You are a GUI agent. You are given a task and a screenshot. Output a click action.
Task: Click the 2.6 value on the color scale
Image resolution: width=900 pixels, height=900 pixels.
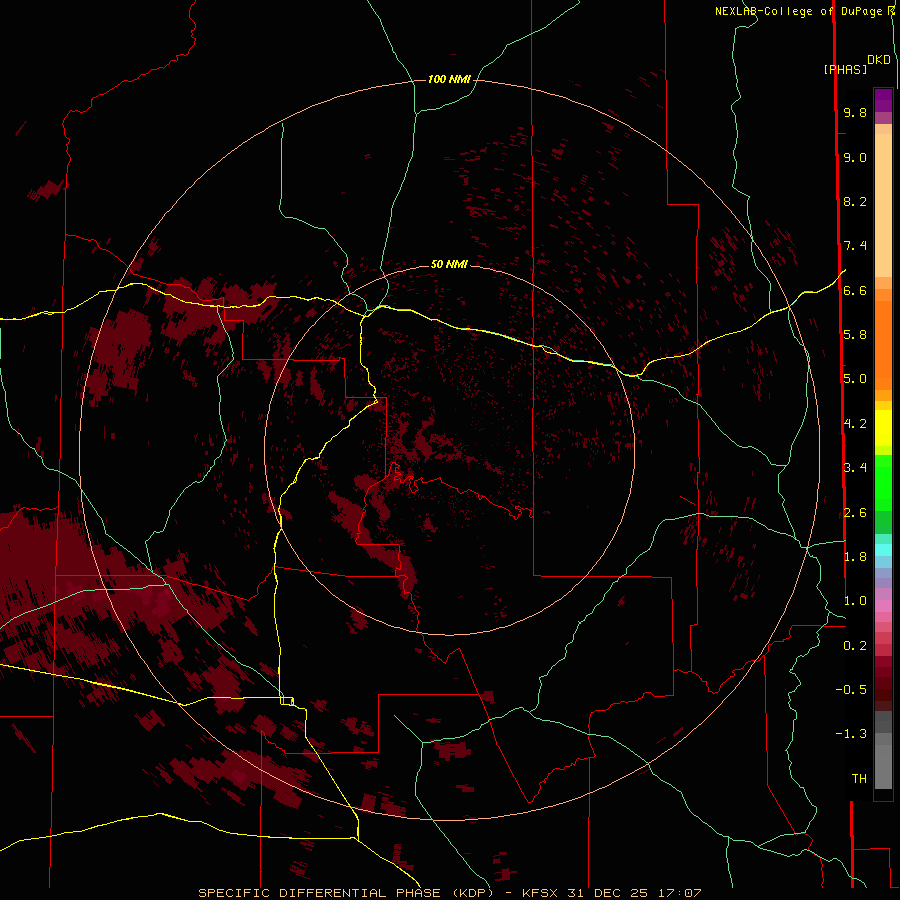point(855,513)
